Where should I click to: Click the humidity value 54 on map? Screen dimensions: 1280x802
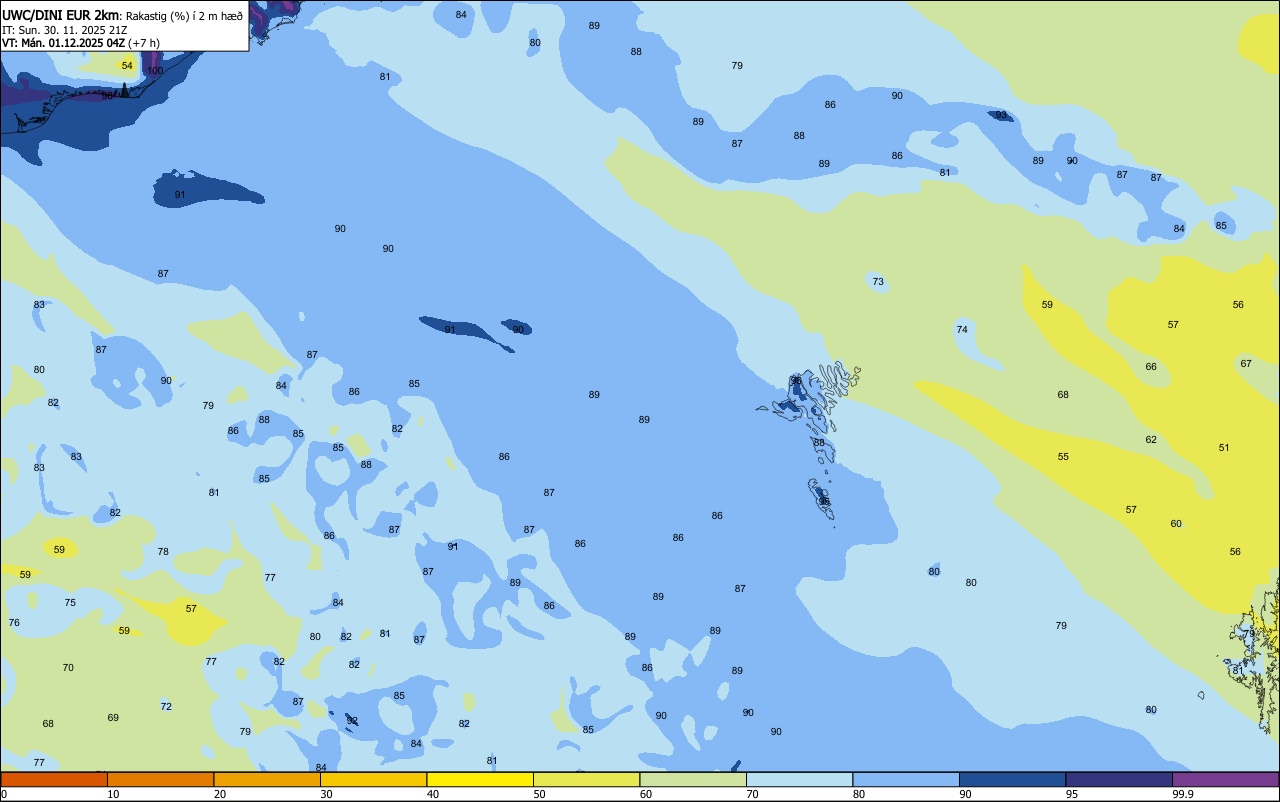point(127,65)
